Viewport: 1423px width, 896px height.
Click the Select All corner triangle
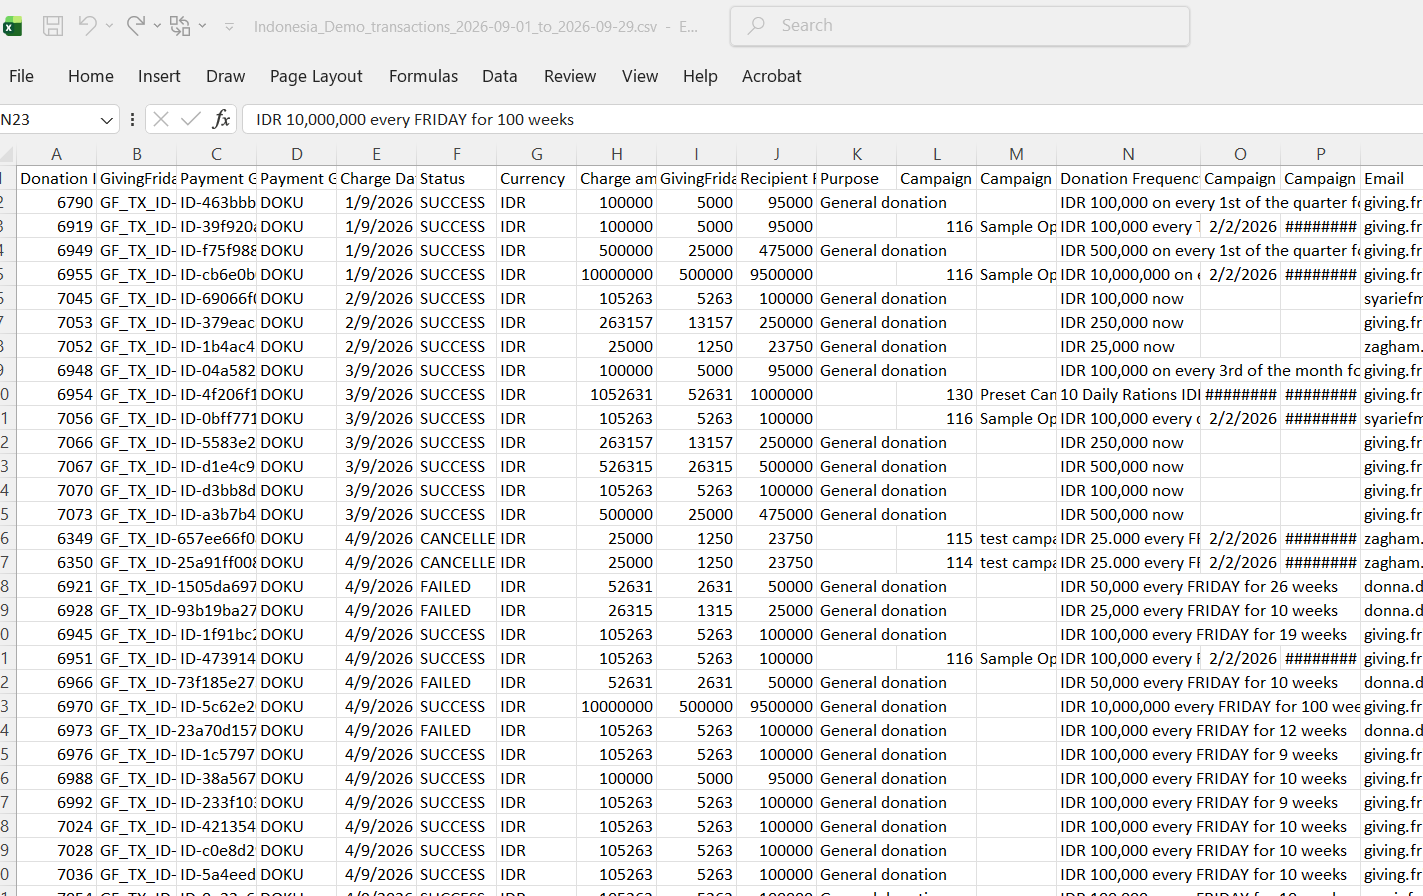[x=8, y=154]
